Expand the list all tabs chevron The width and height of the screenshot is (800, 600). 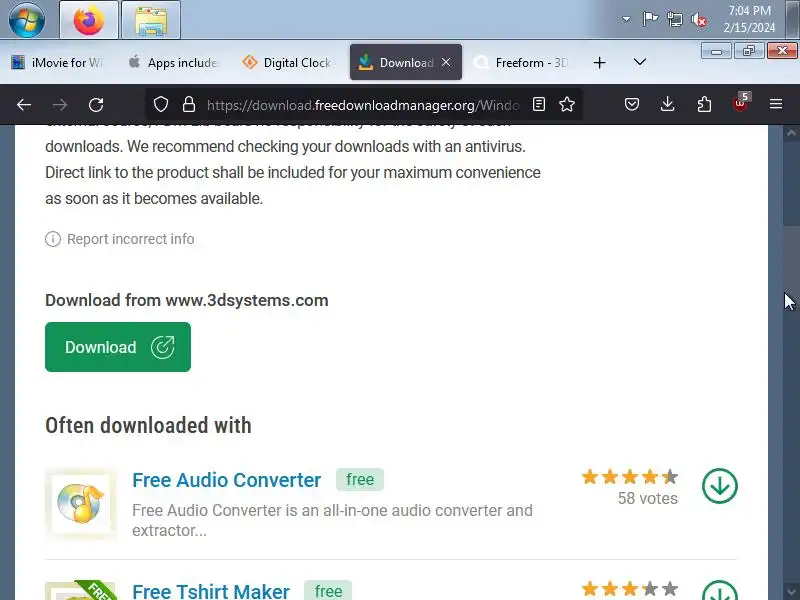(x=640, y=62)
